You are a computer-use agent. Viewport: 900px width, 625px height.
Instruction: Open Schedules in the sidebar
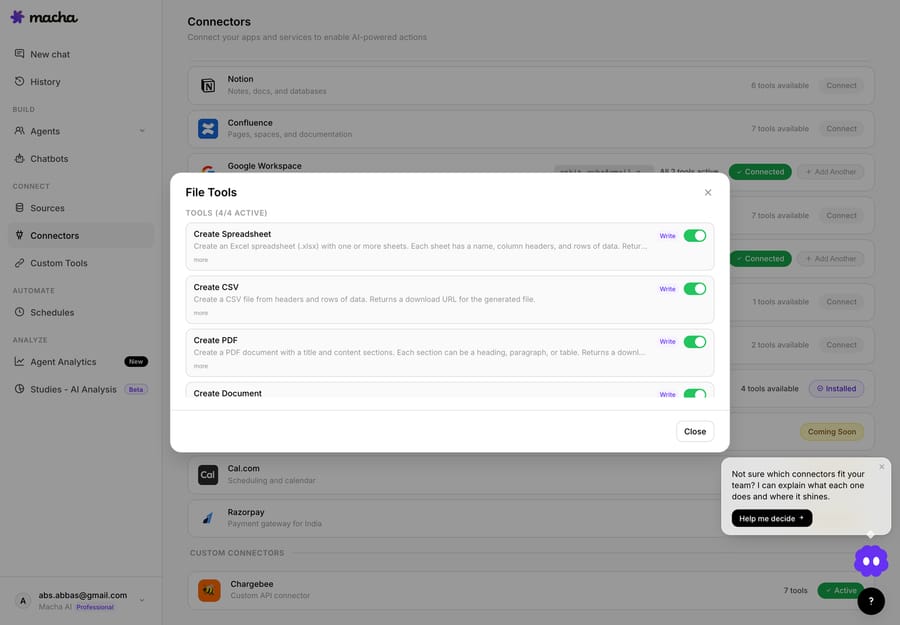click(x=81, y=312)
